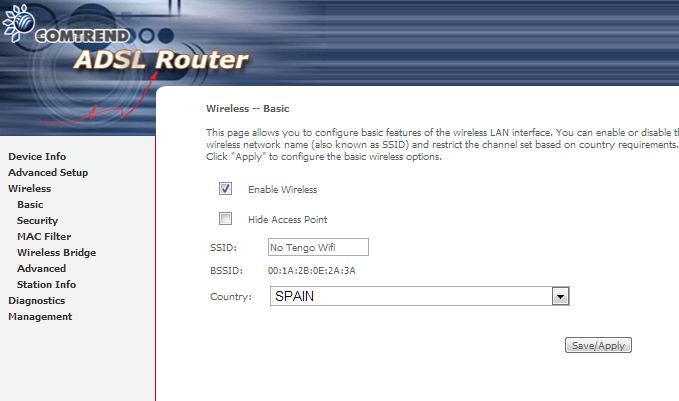Open the Country dropdown arrow

560,297
